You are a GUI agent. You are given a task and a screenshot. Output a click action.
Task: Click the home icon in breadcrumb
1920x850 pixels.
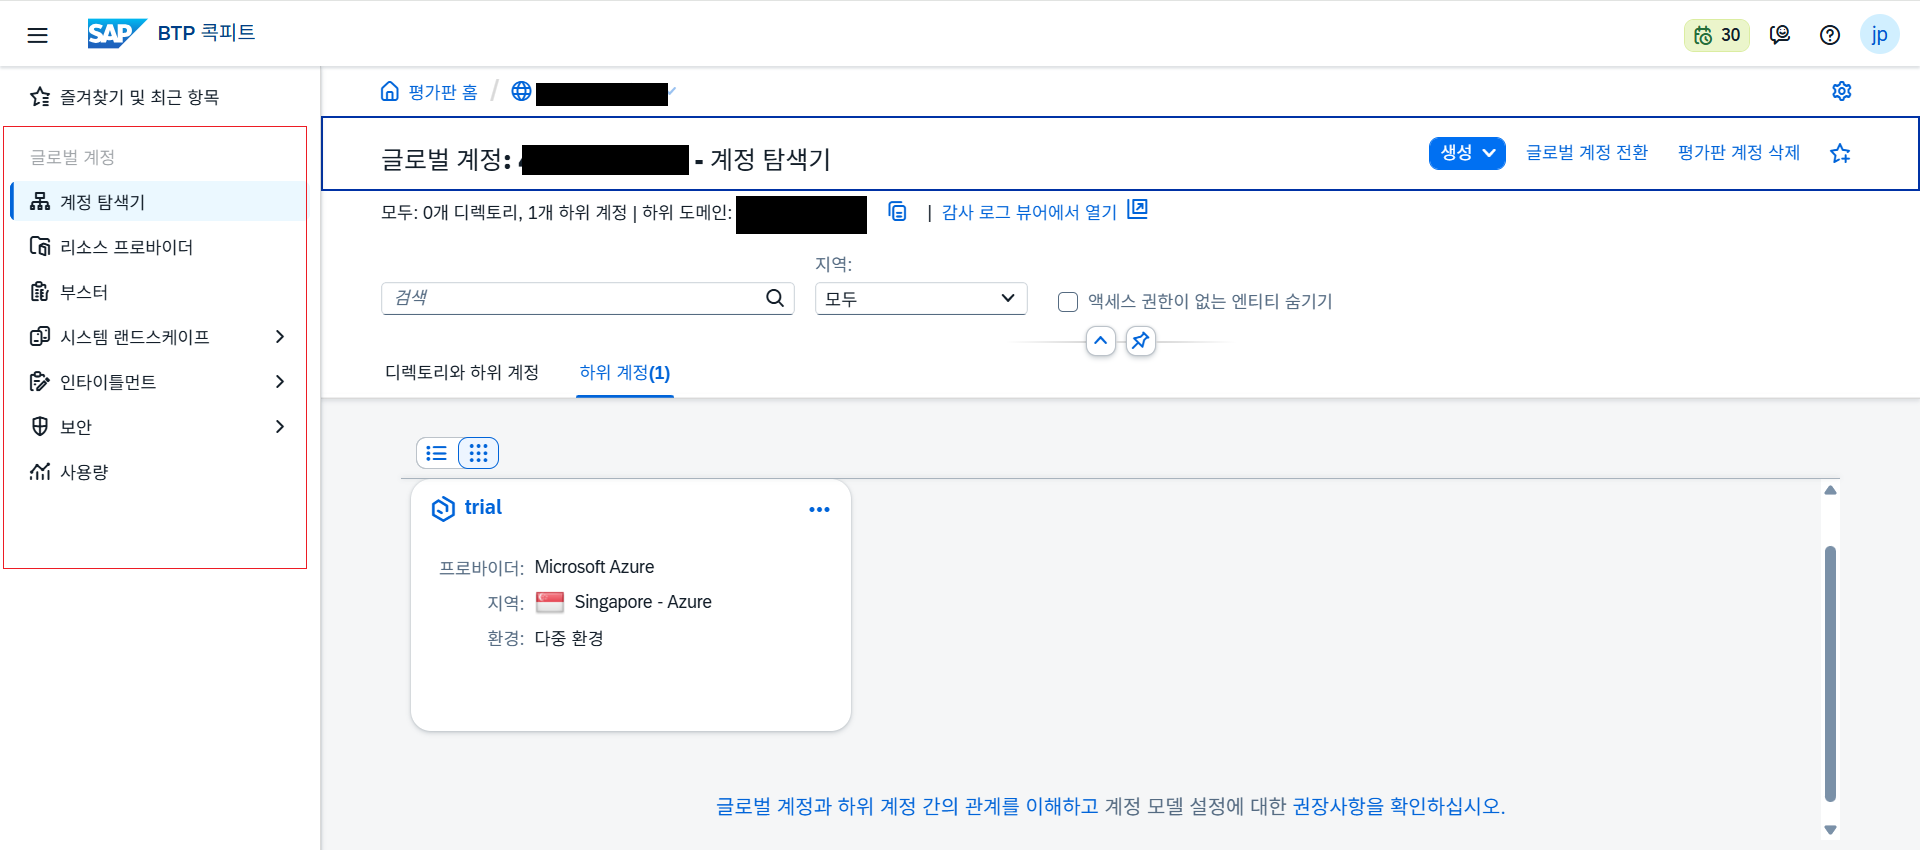click(x=390, y=91)
